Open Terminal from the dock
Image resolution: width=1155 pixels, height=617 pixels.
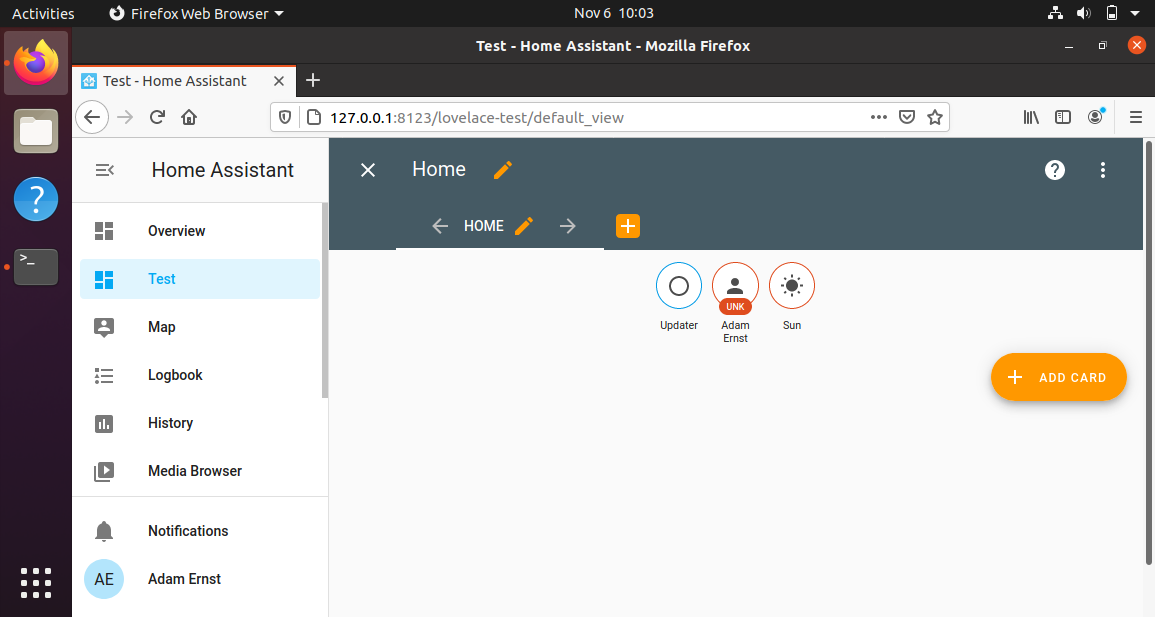[36, 267]
